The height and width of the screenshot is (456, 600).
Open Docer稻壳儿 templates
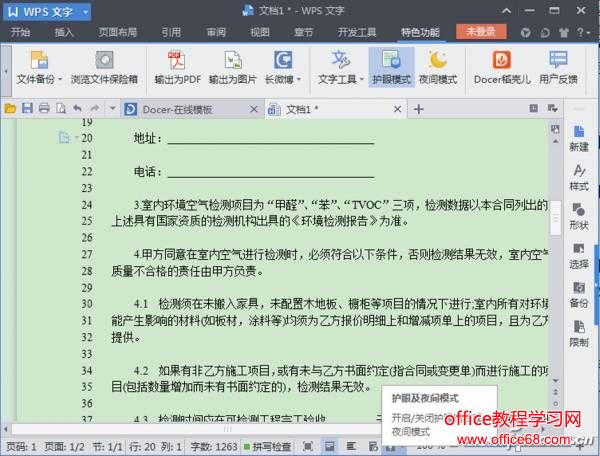pos(502,67)
